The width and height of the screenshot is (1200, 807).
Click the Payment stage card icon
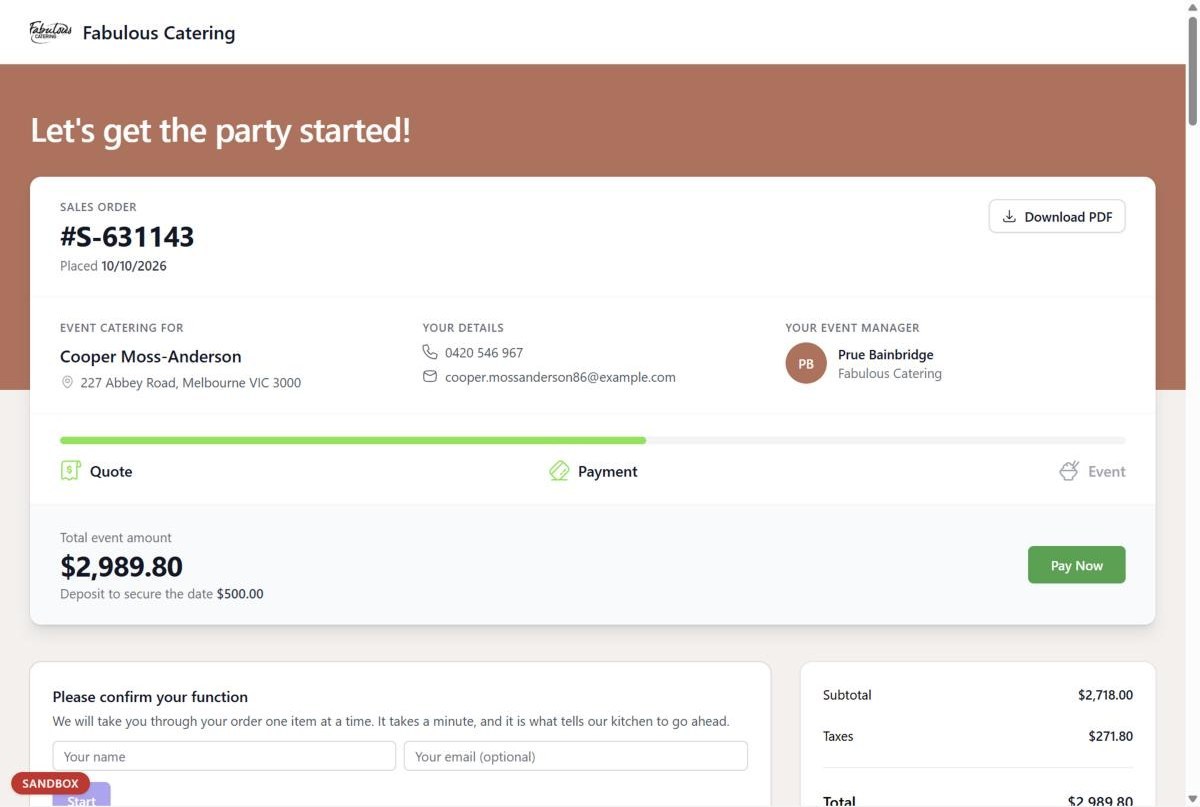point(559,471)
